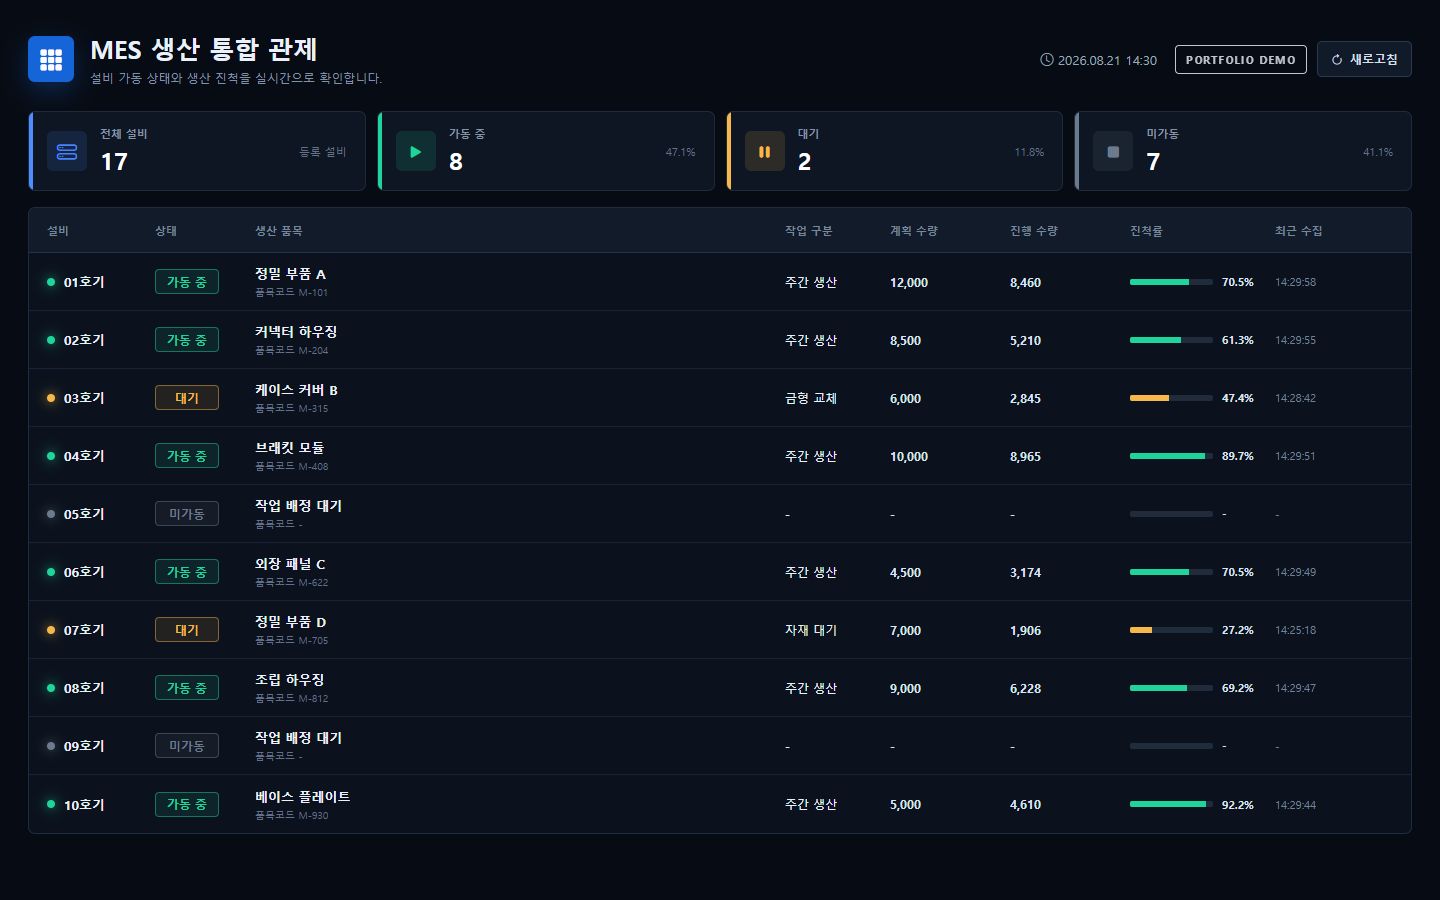Click 가동 중 status badge for 10호기
This screenshot has height=900, width=1440.
[x=187, y=804]
